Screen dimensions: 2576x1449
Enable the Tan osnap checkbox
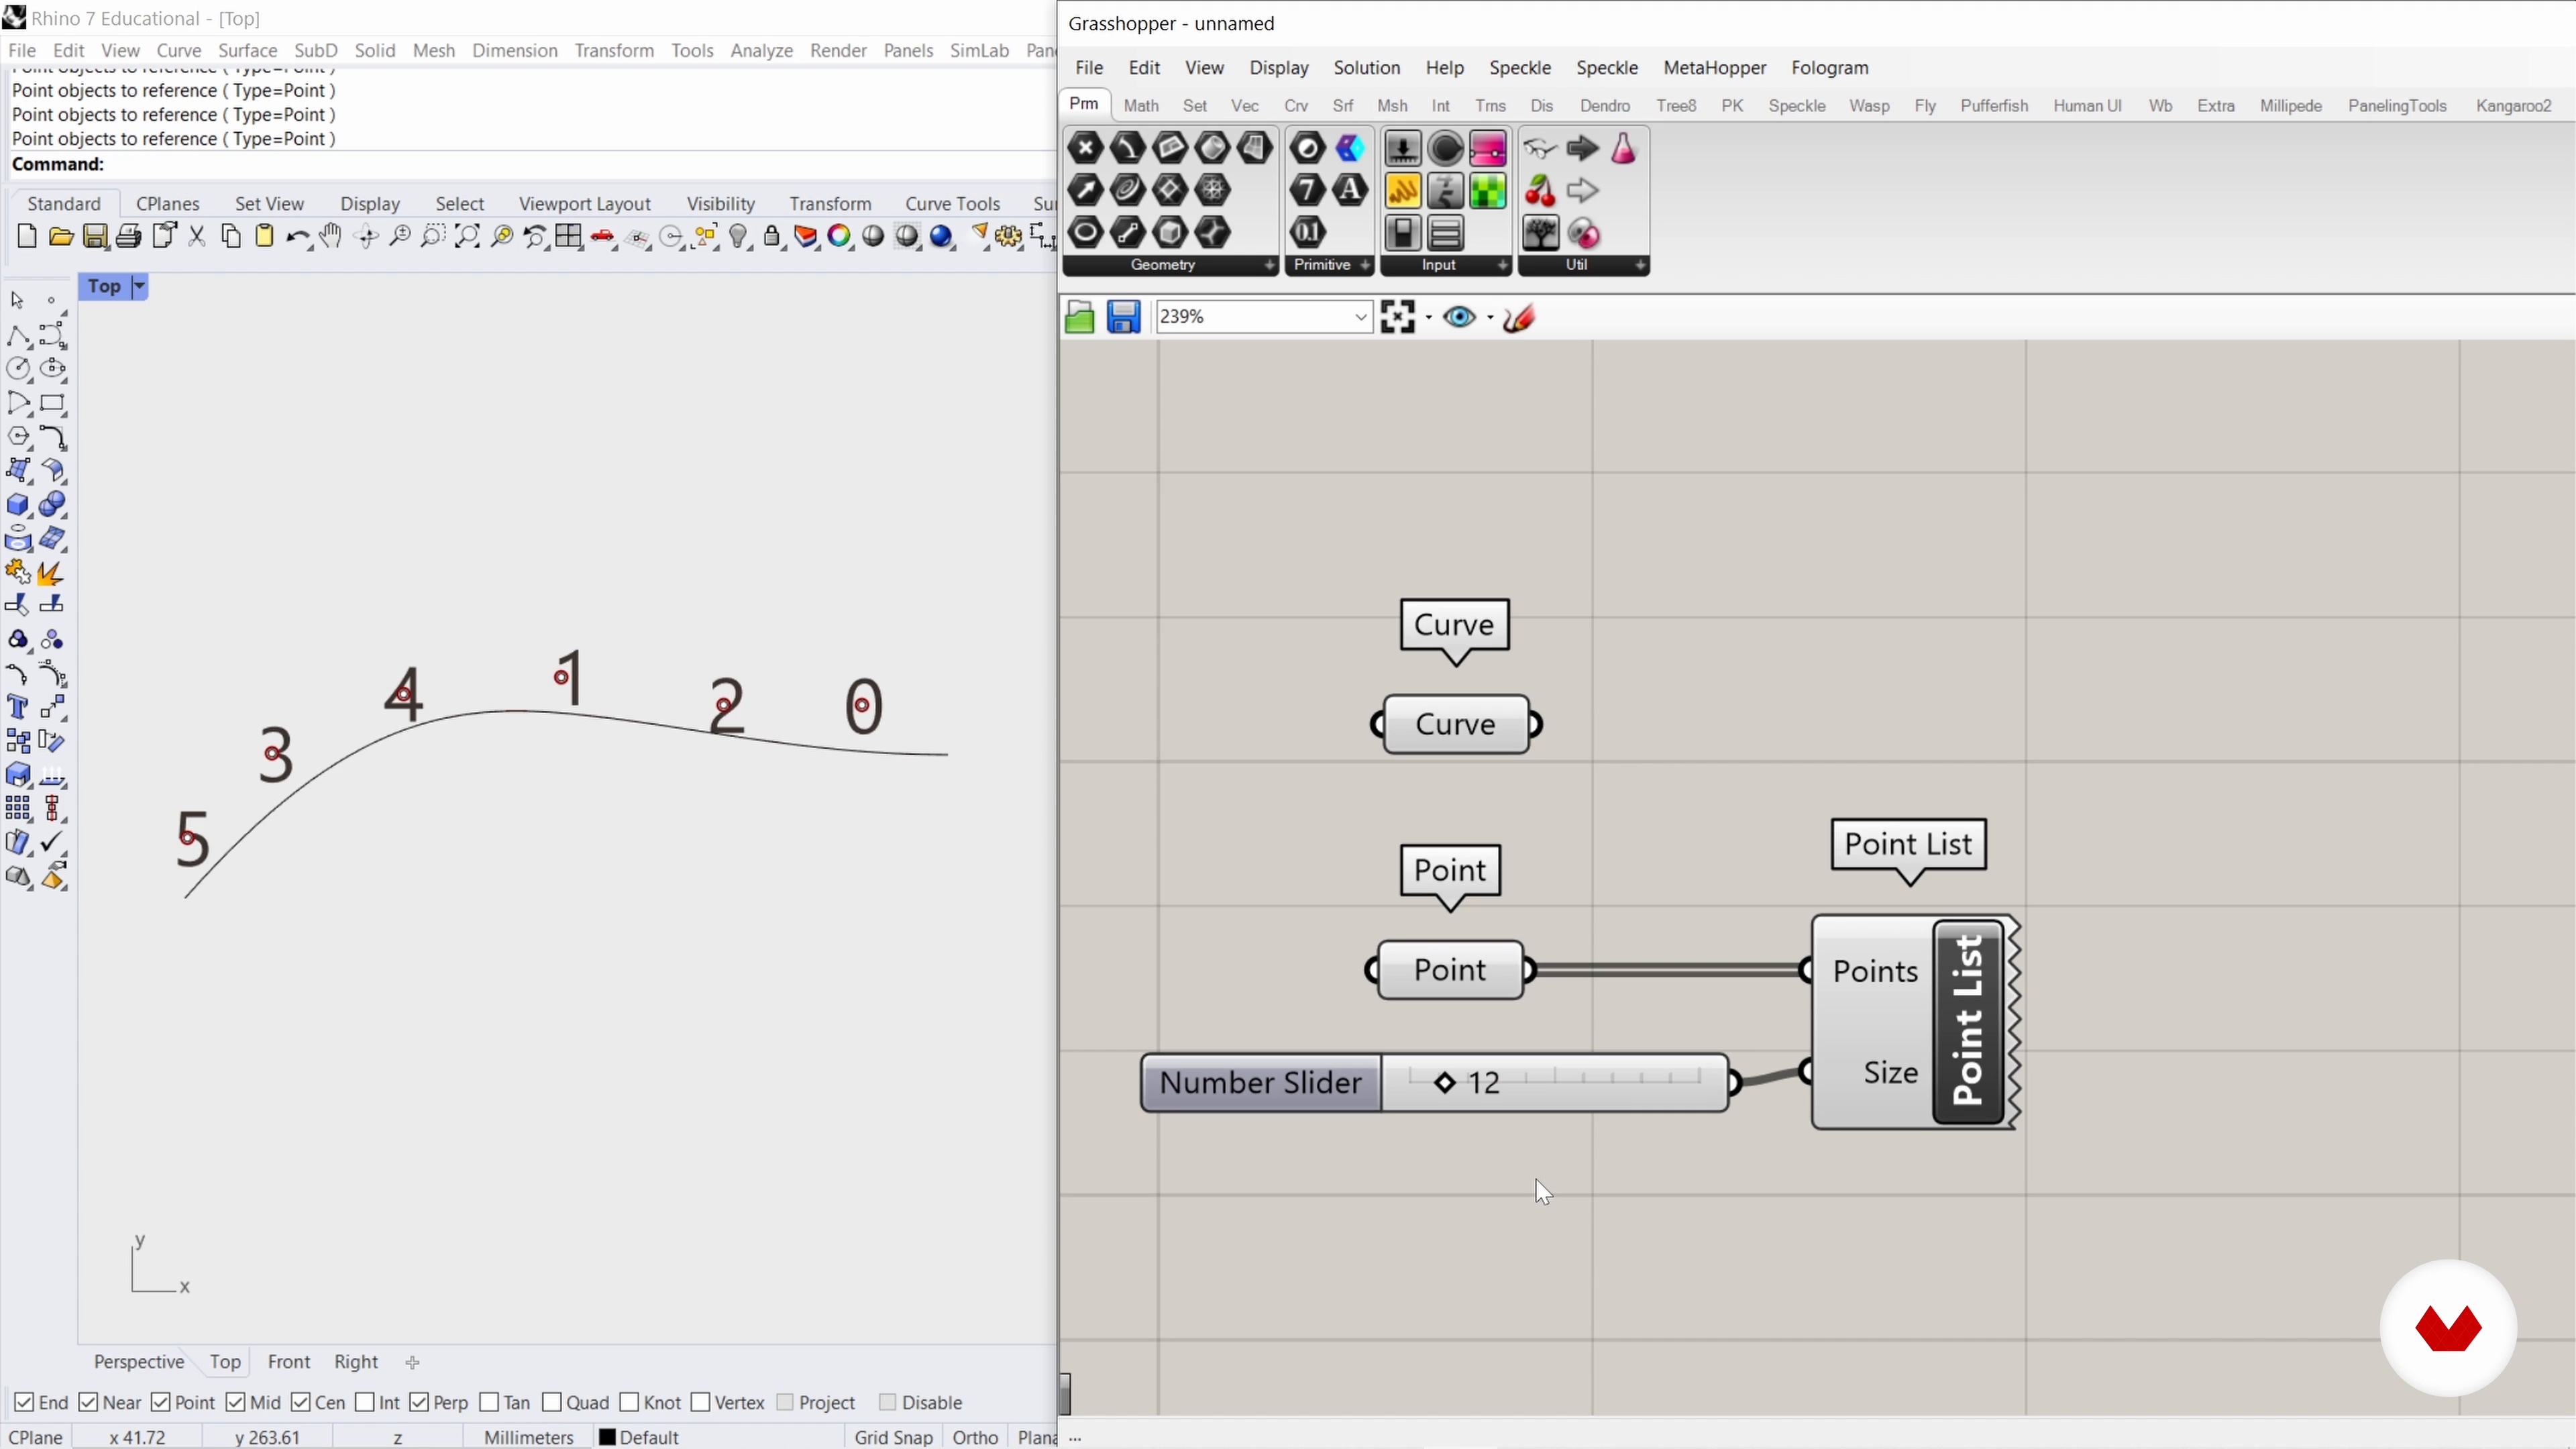pos(489,1402)
